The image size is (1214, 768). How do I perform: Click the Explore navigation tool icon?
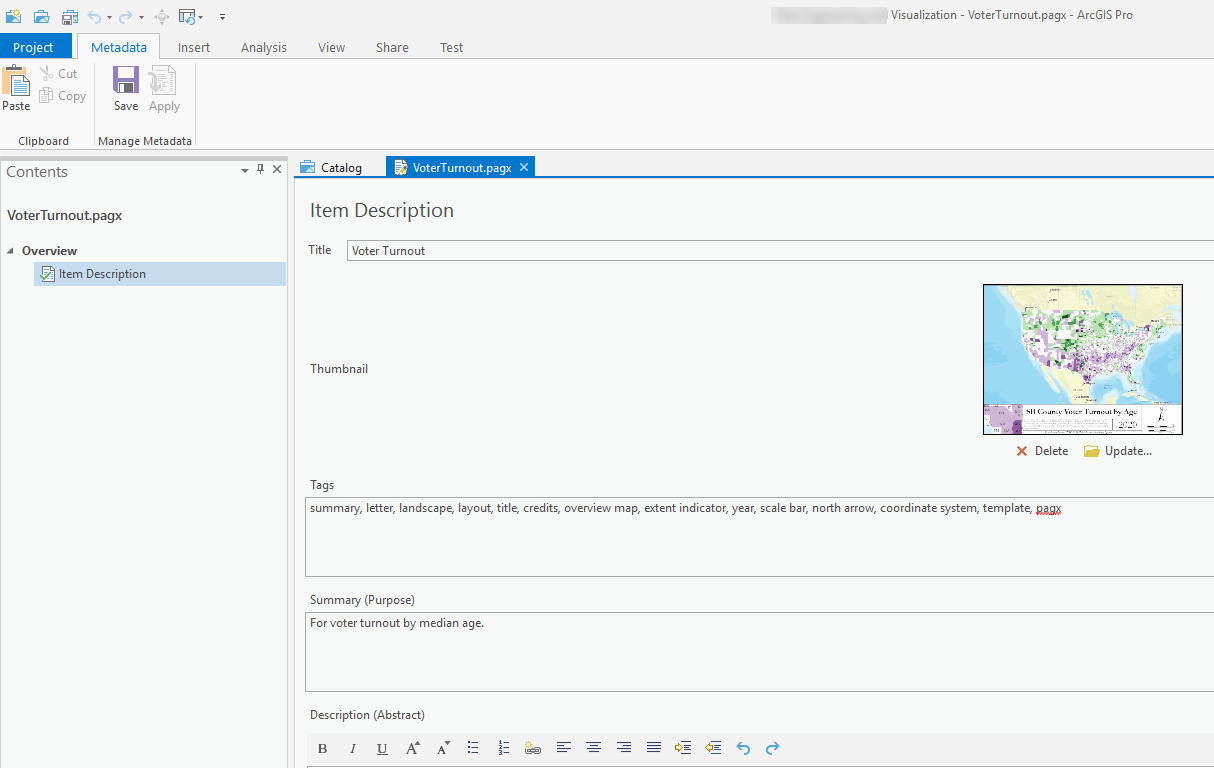pyautogui.click(x=162, y=16)
